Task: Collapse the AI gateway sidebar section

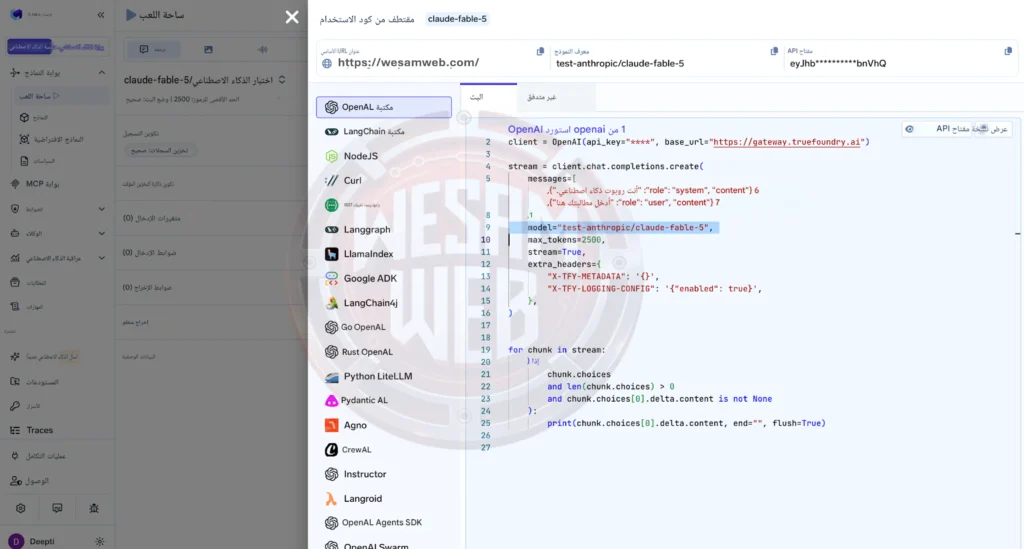Action: [x=101, y=72]
